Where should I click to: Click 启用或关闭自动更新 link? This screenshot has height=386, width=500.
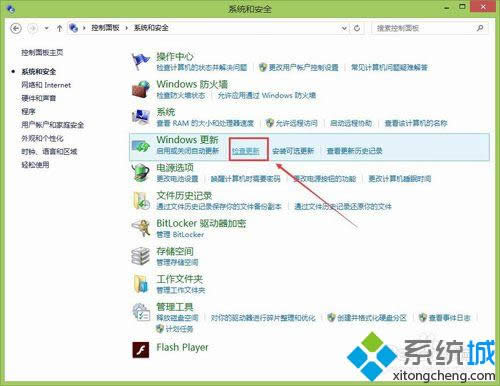pyautogui.click(x=188, y=151)
